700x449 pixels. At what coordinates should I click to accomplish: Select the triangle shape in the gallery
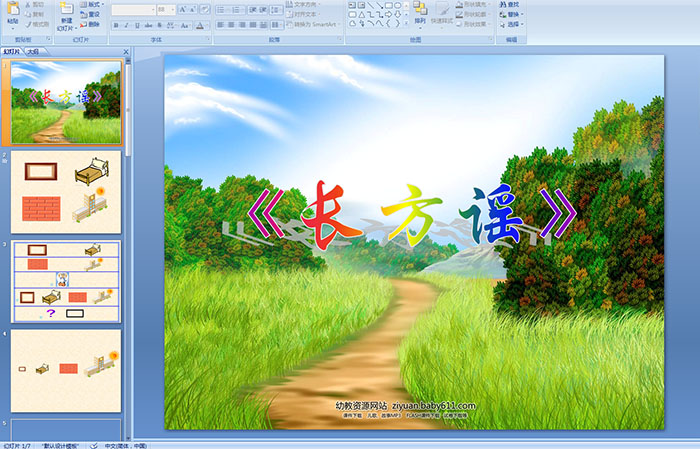362,15
